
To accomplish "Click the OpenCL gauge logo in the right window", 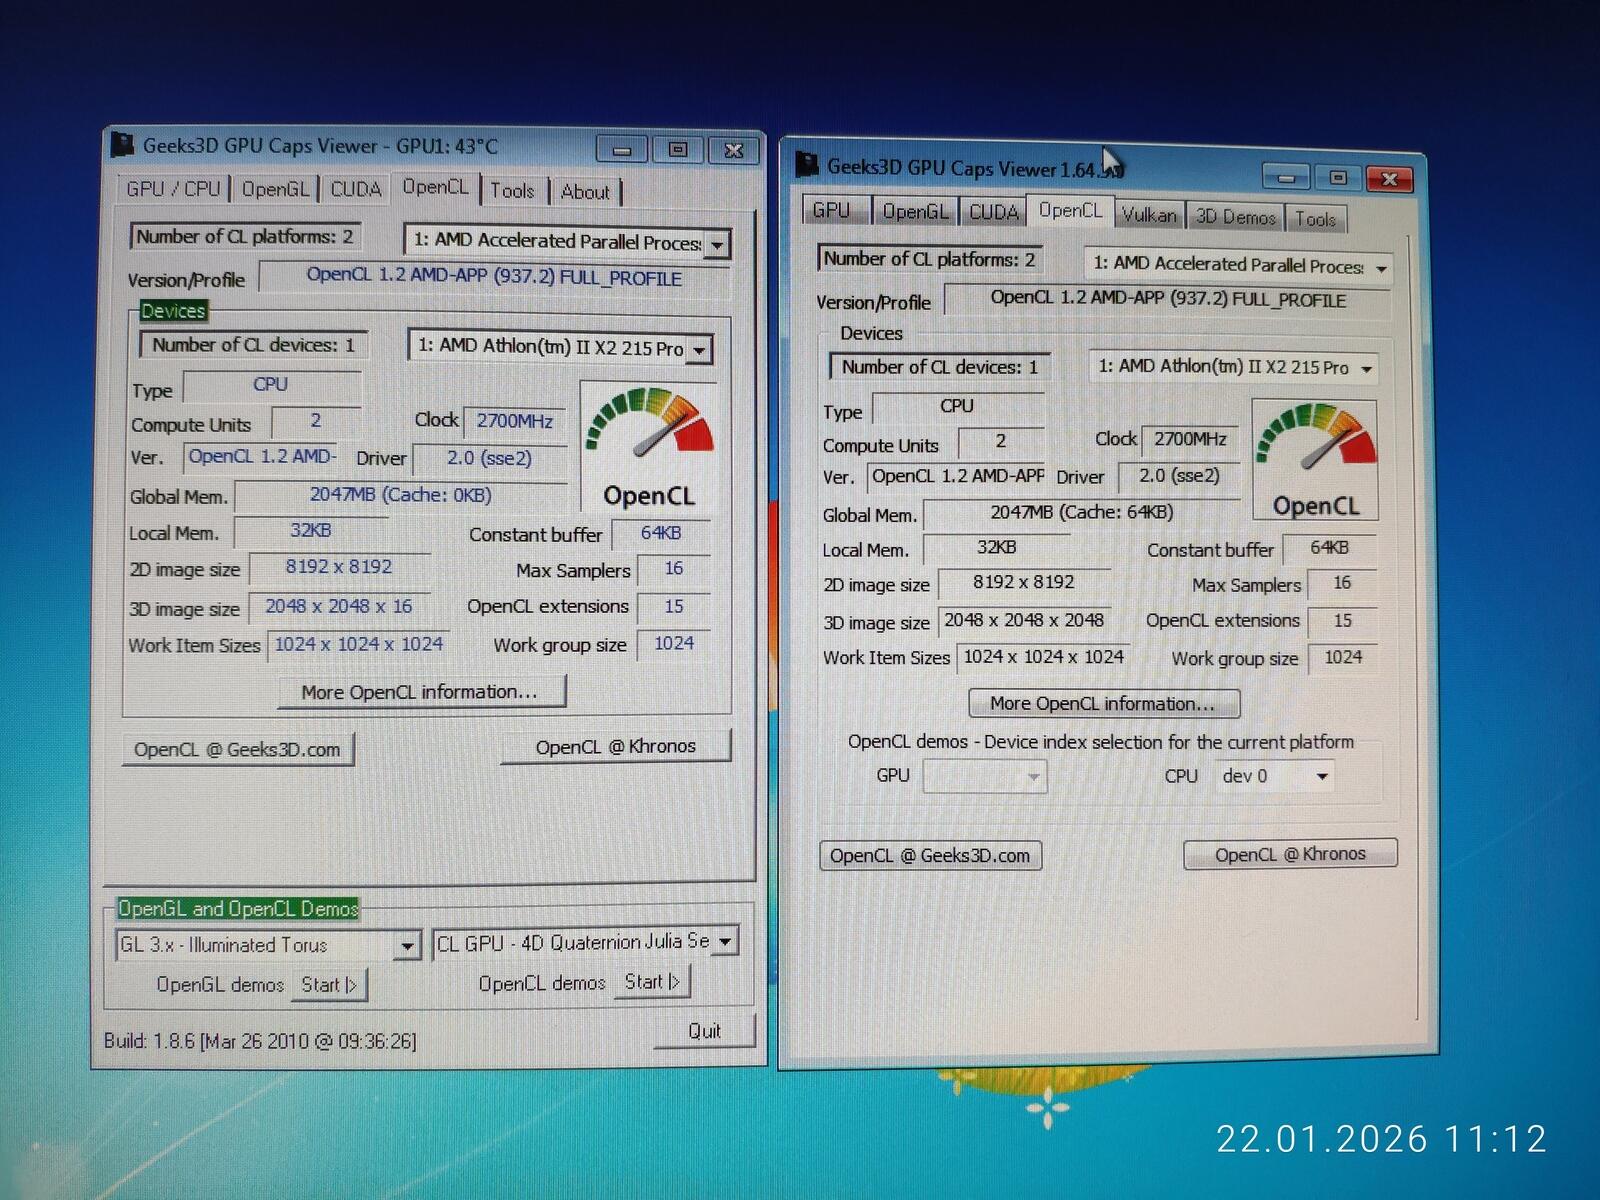I will (x=1315, y=460).
